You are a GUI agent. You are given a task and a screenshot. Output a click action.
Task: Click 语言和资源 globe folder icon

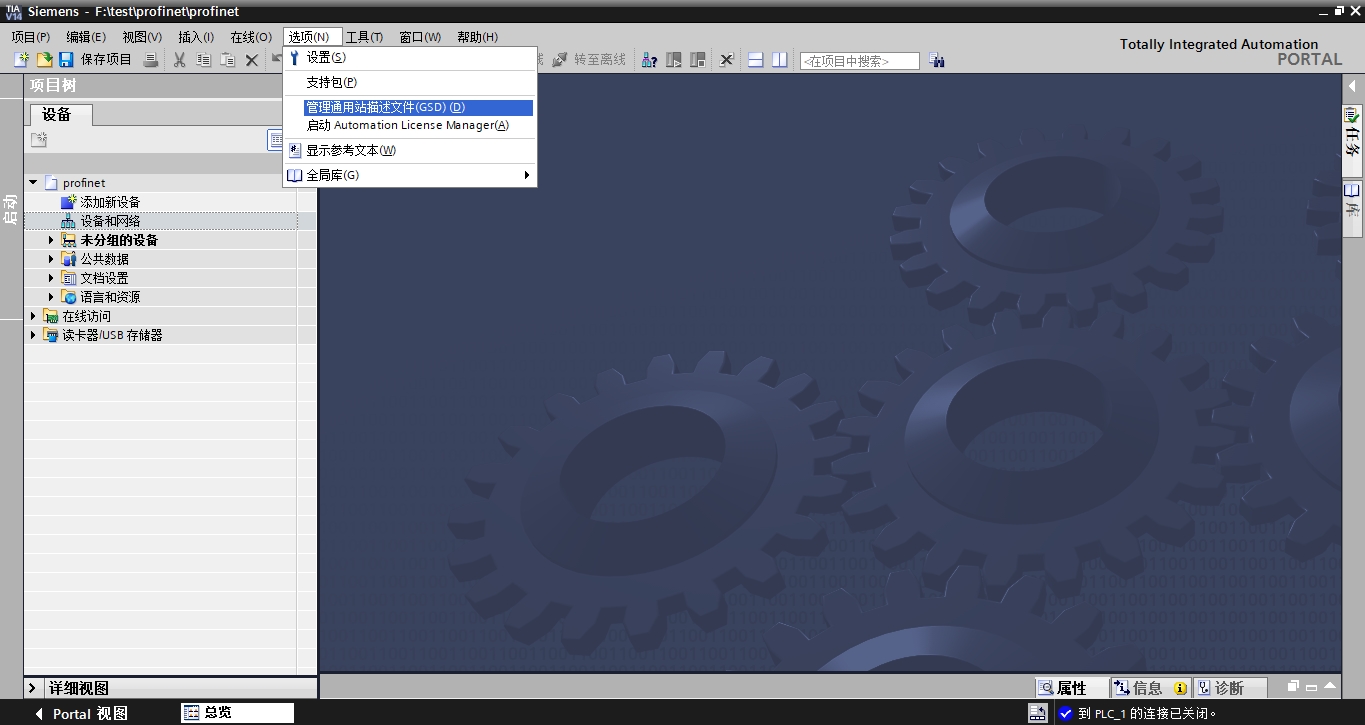click(69, 297)
